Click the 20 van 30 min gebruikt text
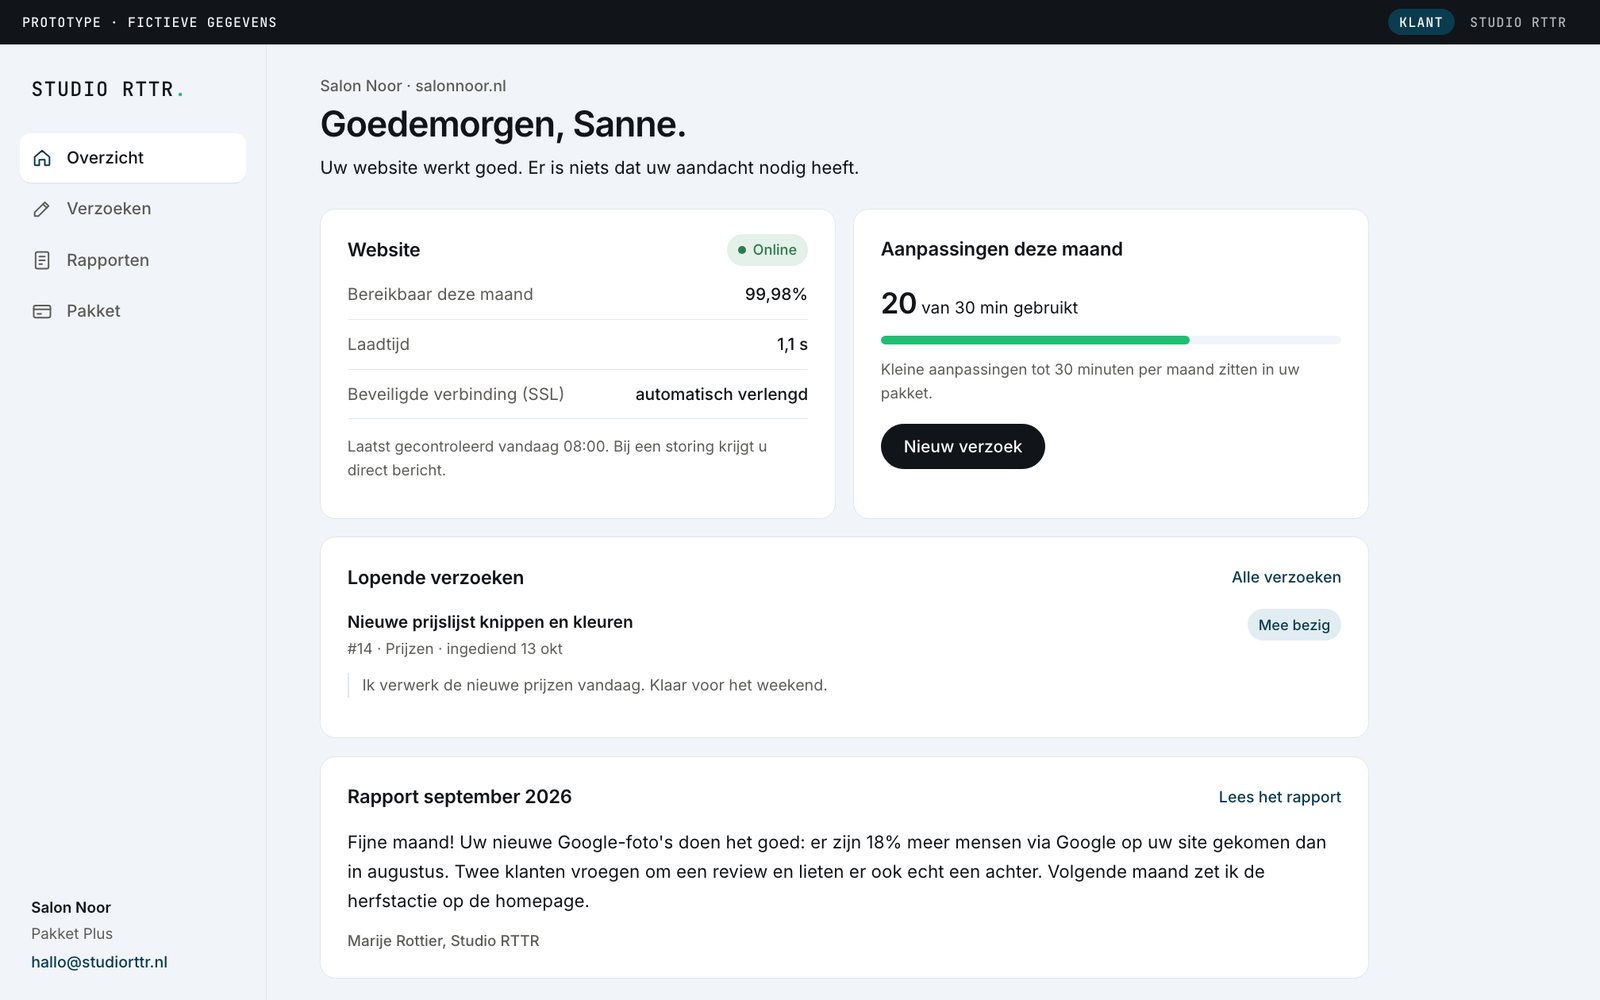 coord(979,304)
